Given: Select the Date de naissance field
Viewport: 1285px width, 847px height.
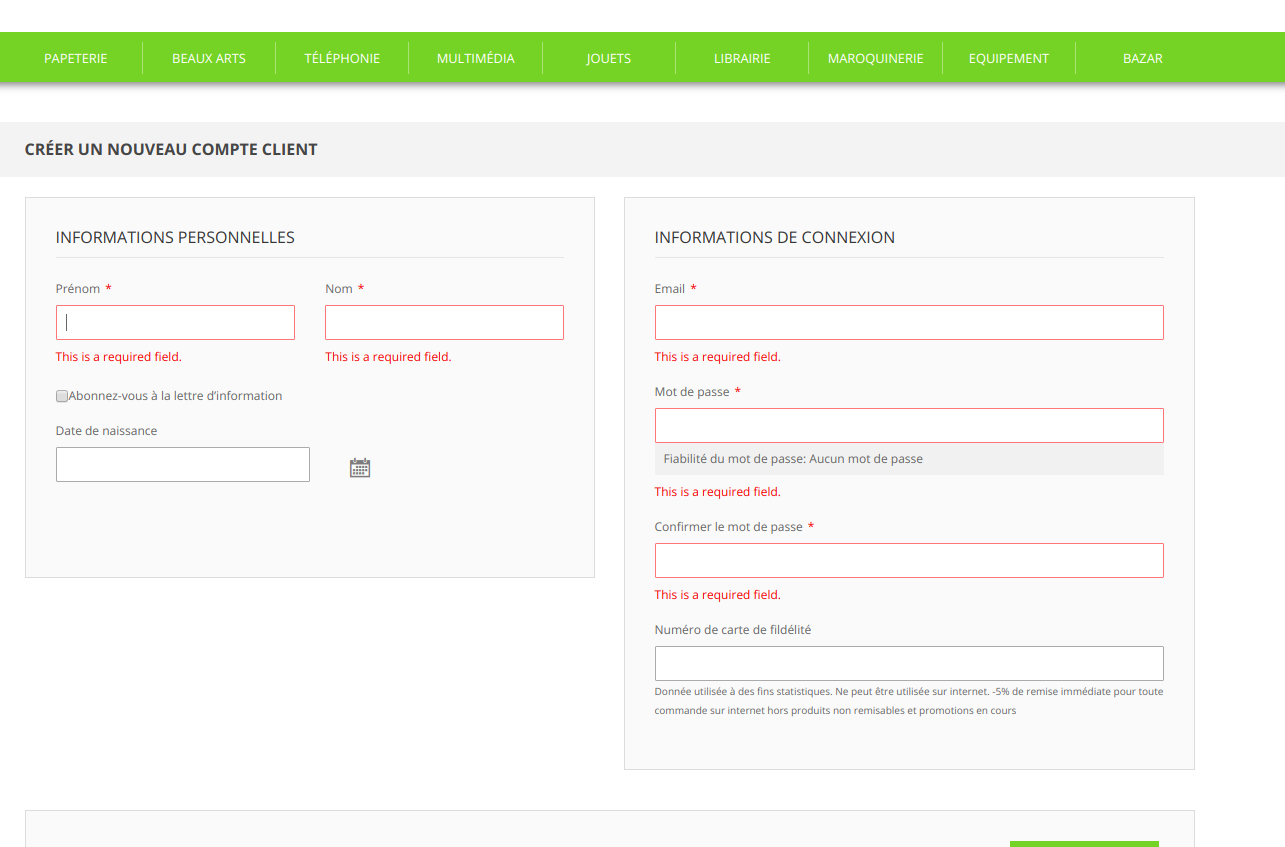Looking at the screenshot, I should click(x=183, y=464).
